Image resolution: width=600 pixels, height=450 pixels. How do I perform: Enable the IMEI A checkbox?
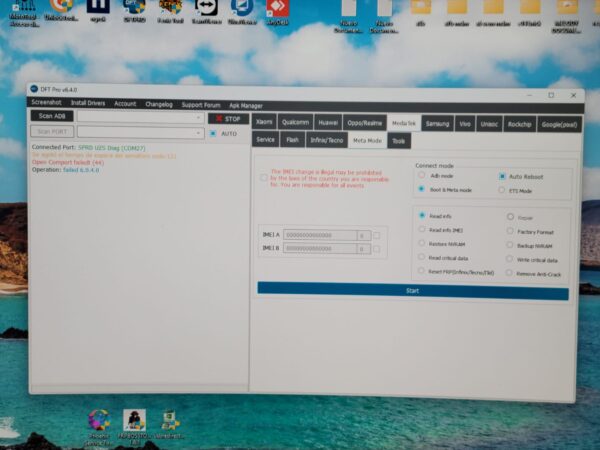[x=377, y=235]
